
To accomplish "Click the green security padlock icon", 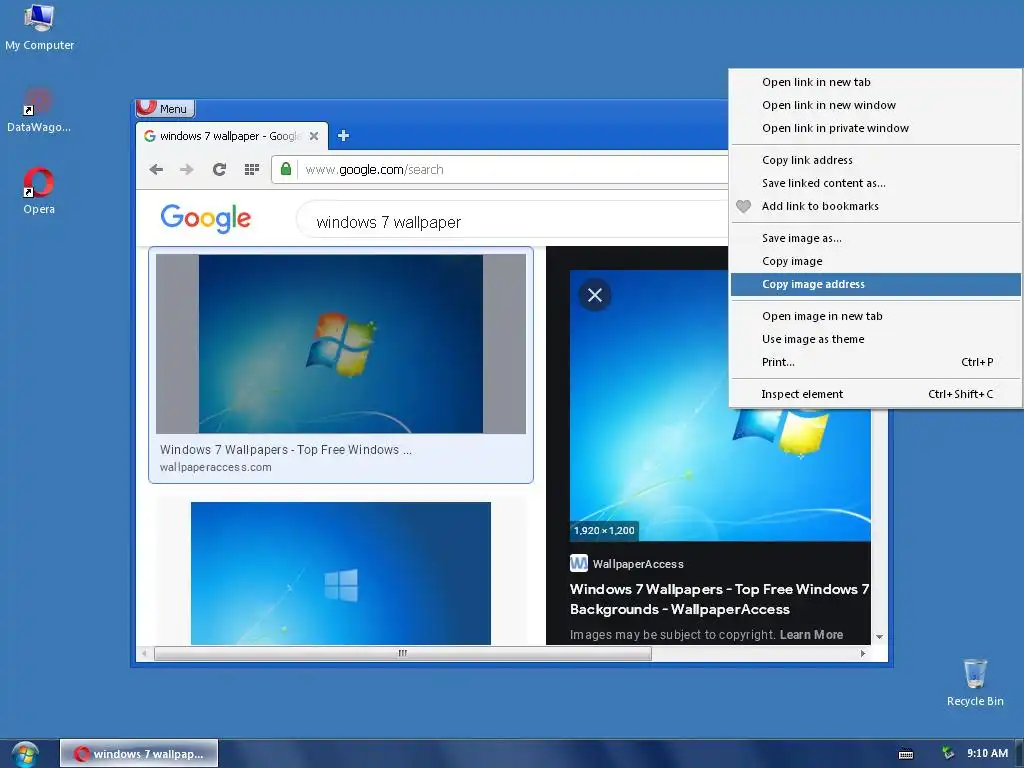I will [x=285, y=169].
